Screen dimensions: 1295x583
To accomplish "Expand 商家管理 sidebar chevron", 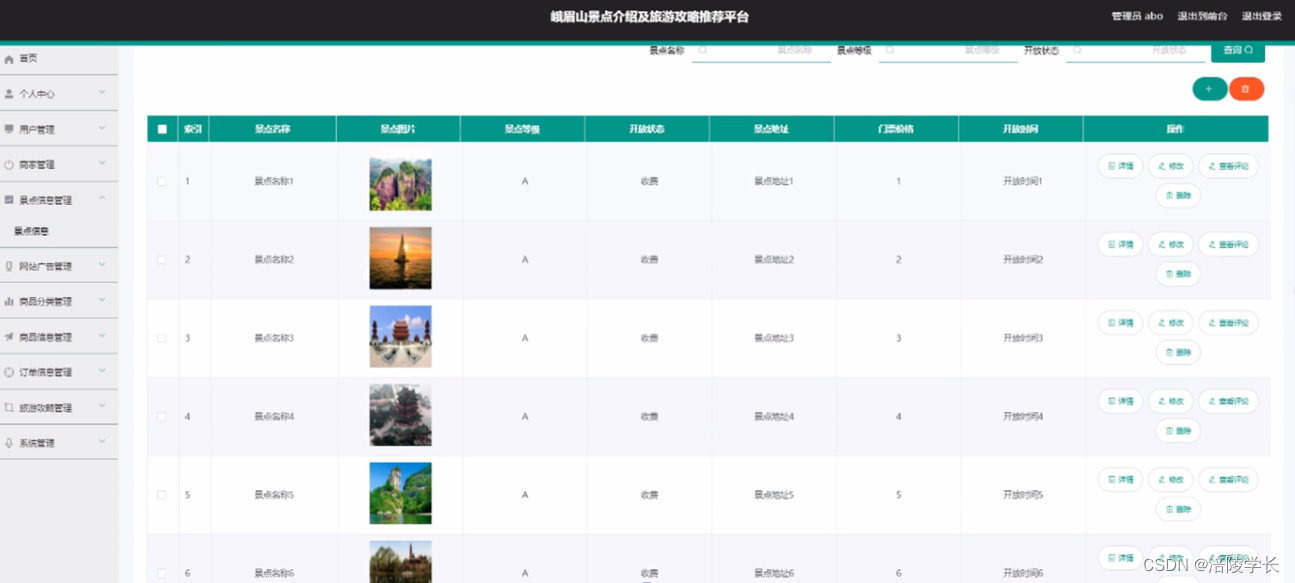I will point(102,164).
